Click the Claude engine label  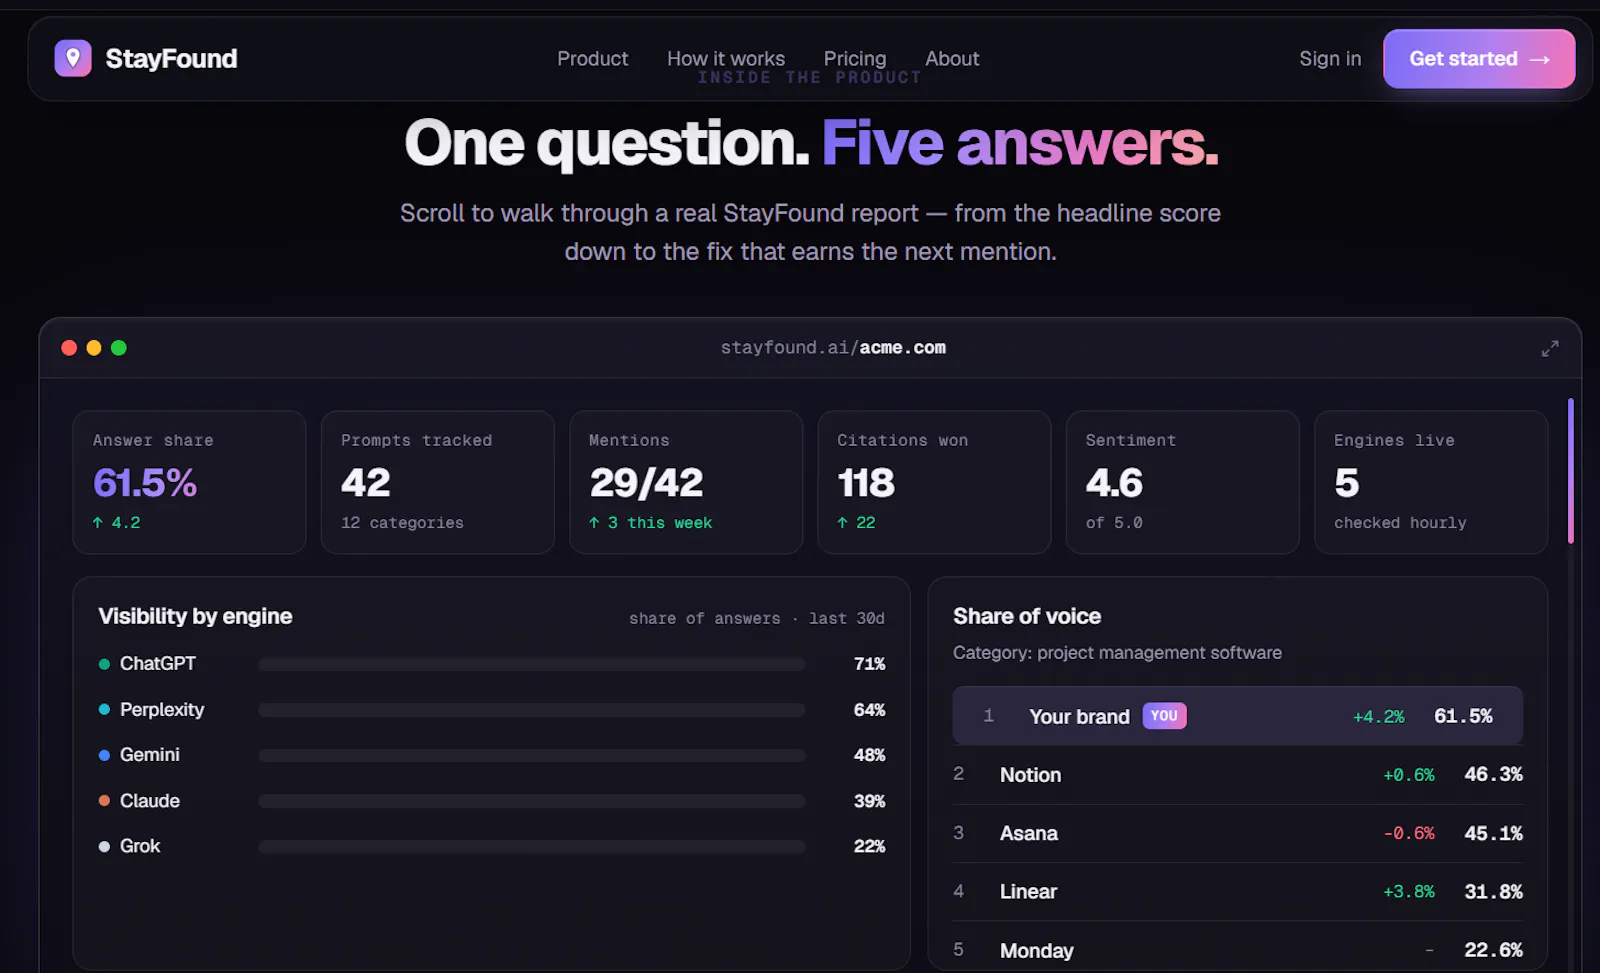[150, 801]
